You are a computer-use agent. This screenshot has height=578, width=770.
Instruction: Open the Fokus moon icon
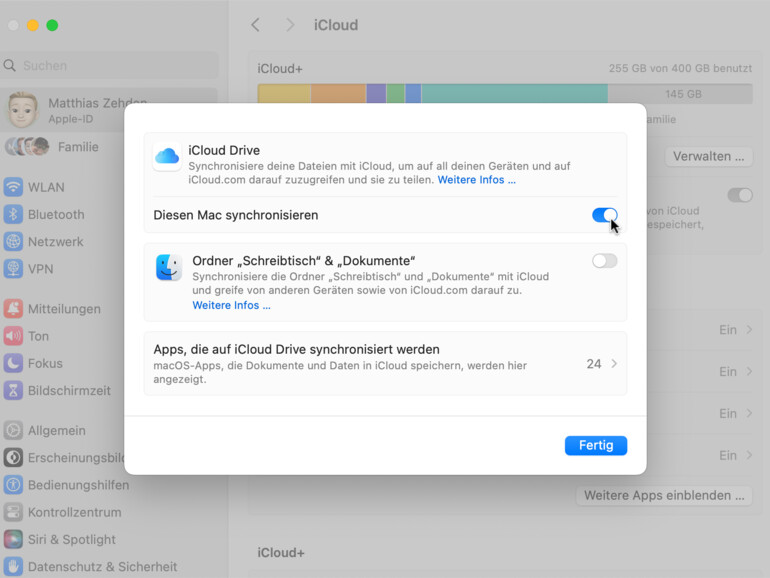[x=13, y=363]
